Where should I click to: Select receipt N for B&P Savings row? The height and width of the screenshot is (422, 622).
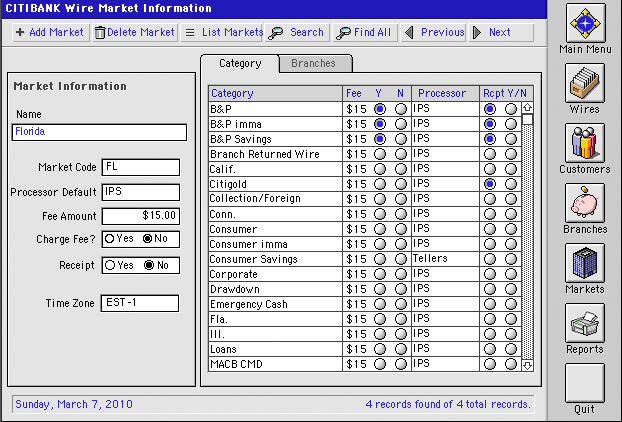coord(511,139)
